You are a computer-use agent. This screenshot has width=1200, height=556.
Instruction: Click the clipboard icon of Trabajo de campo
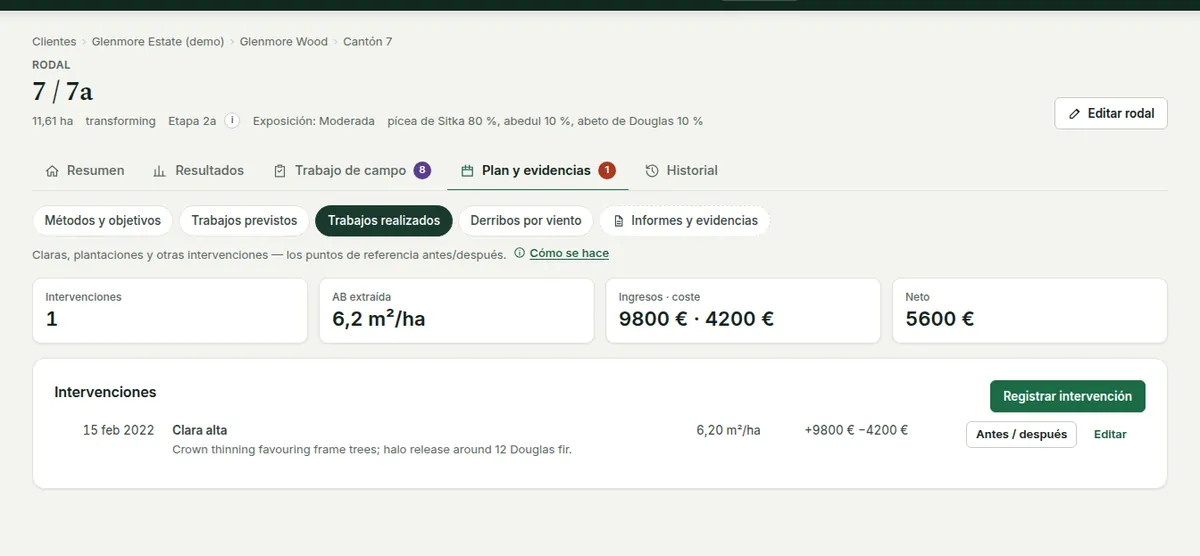tap(280, 171)
